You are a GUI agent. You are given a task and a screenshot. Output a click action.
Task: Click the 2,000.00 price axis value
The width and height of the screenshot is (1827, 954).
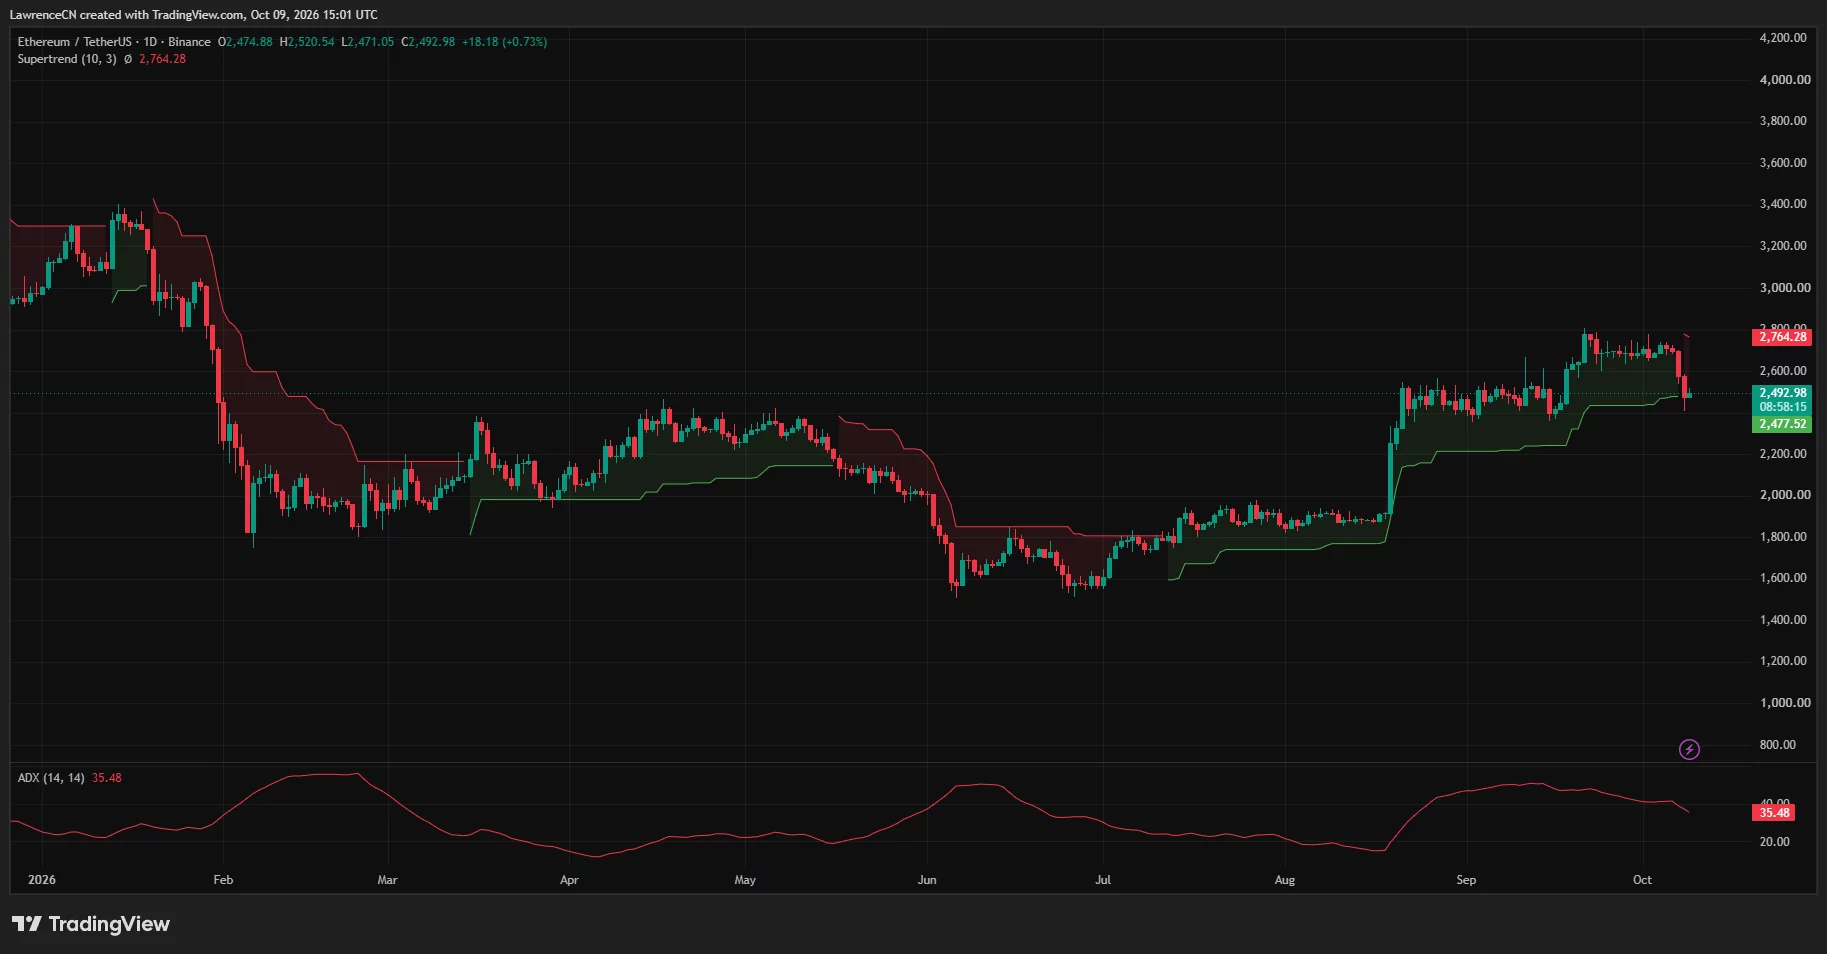(1785, 495)
